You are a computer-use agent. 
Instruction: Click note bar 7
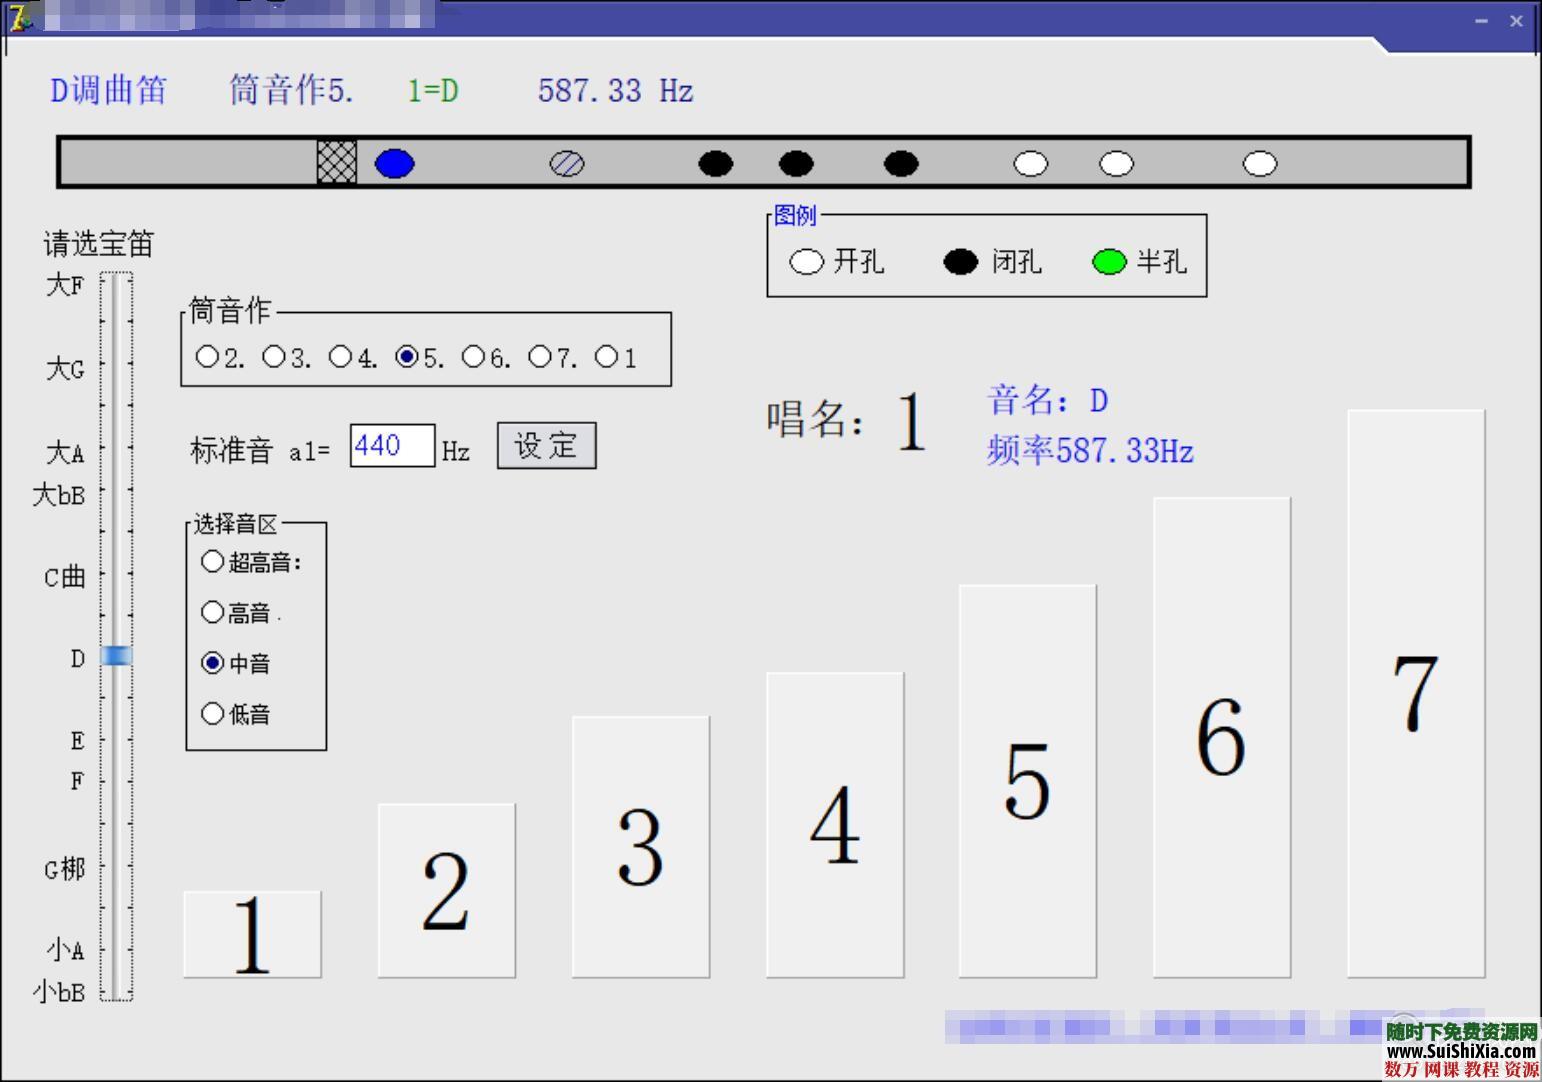click(x=1415, y=695)
